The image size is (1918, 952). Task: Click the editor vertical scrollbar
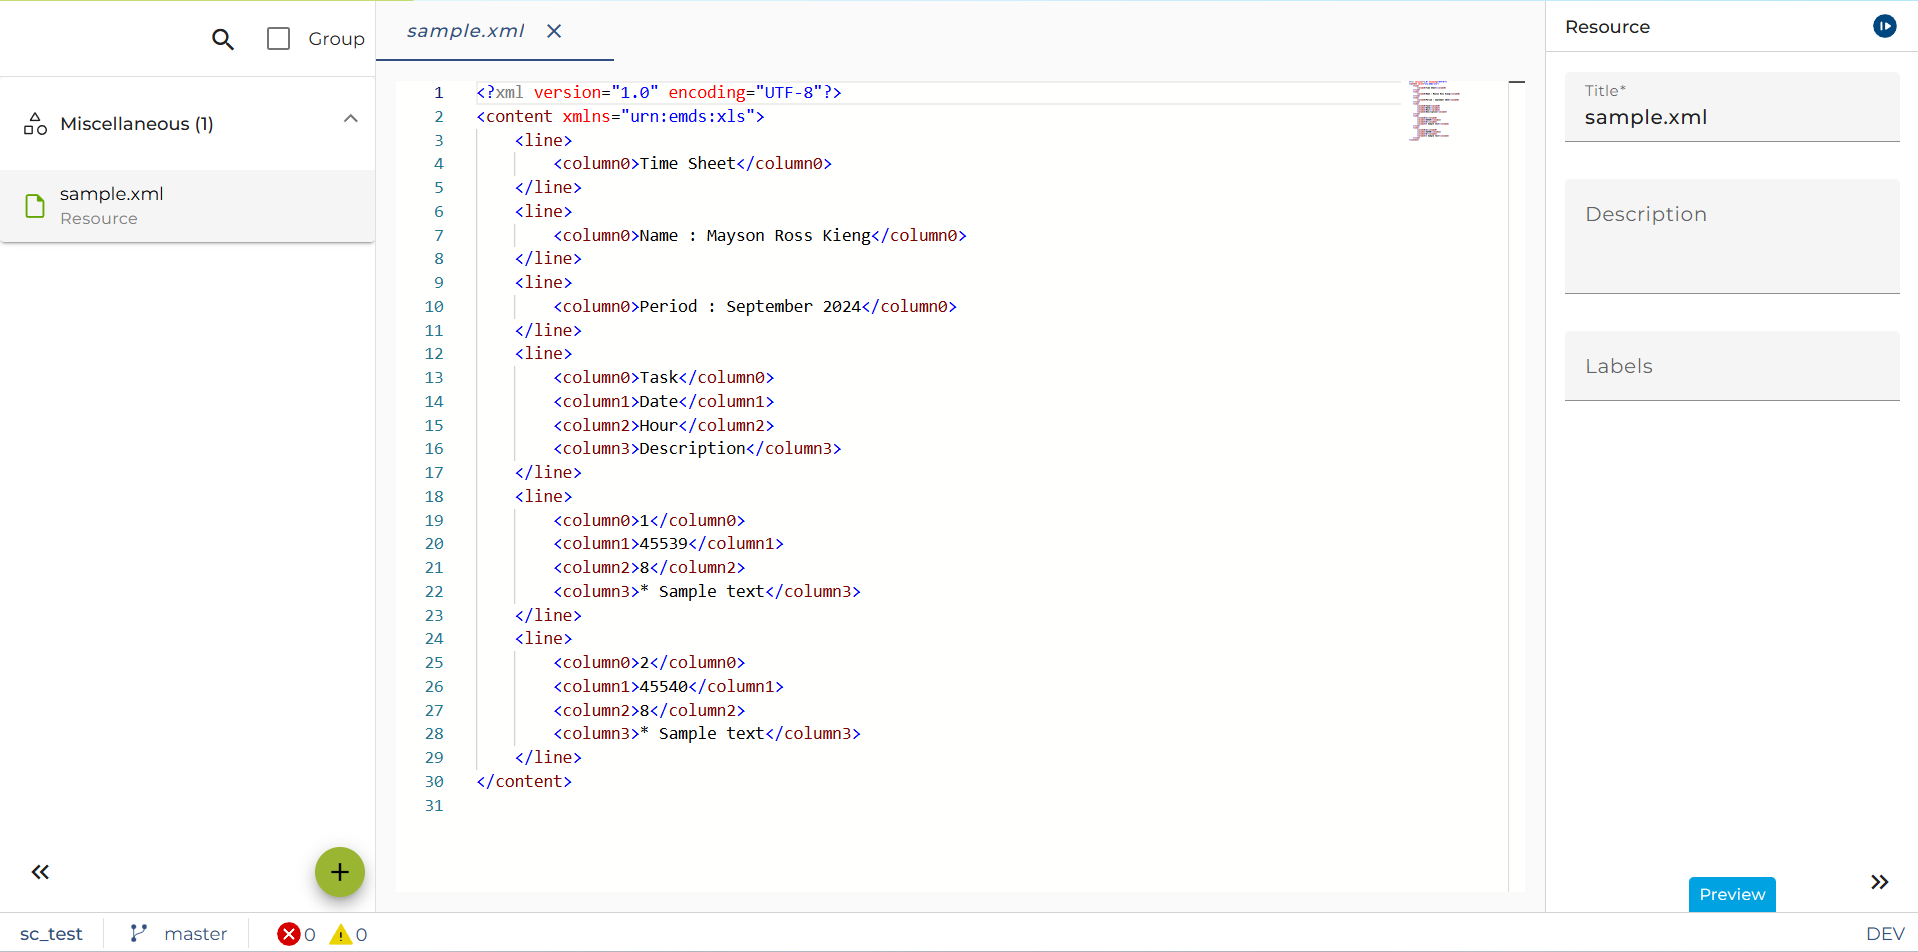(x=1517, y=486)
